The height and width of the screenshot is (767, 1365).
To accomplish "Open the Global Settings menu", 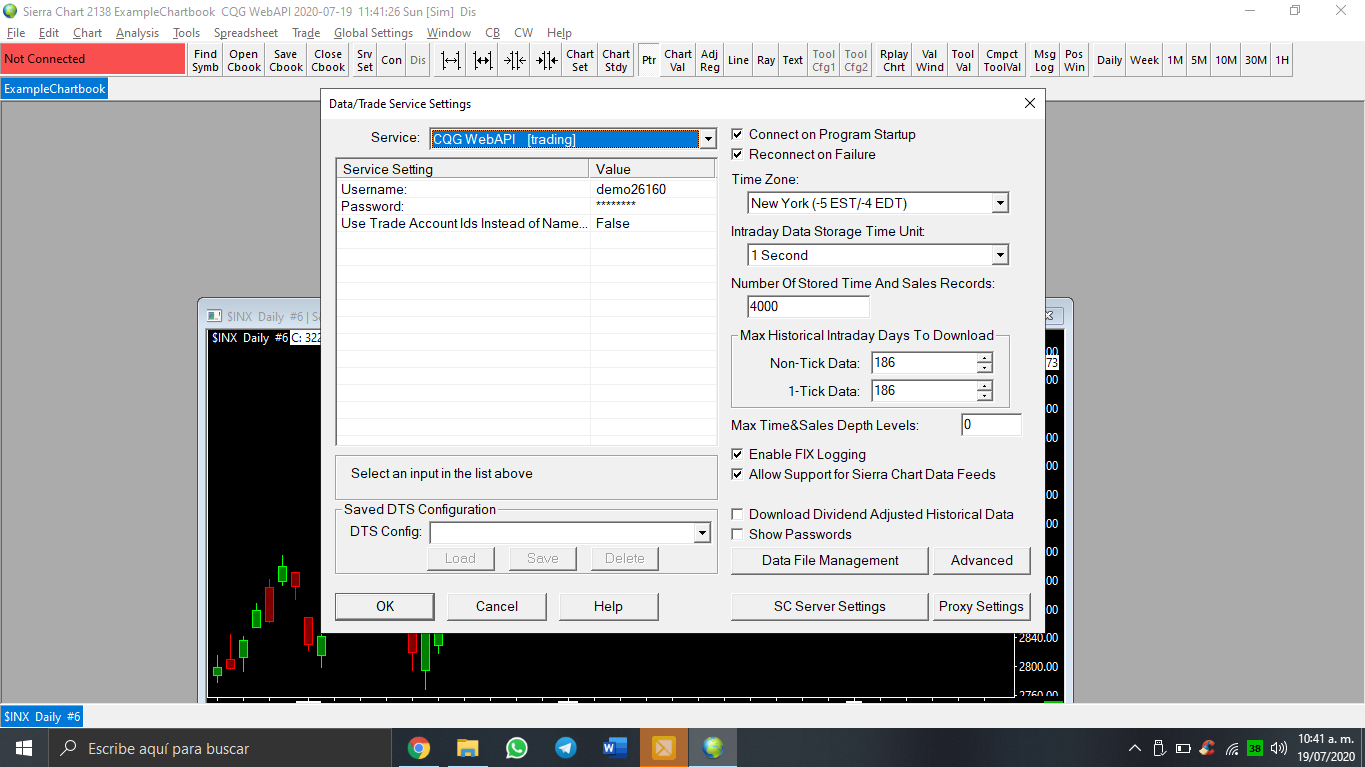I will tap(373, 33).
